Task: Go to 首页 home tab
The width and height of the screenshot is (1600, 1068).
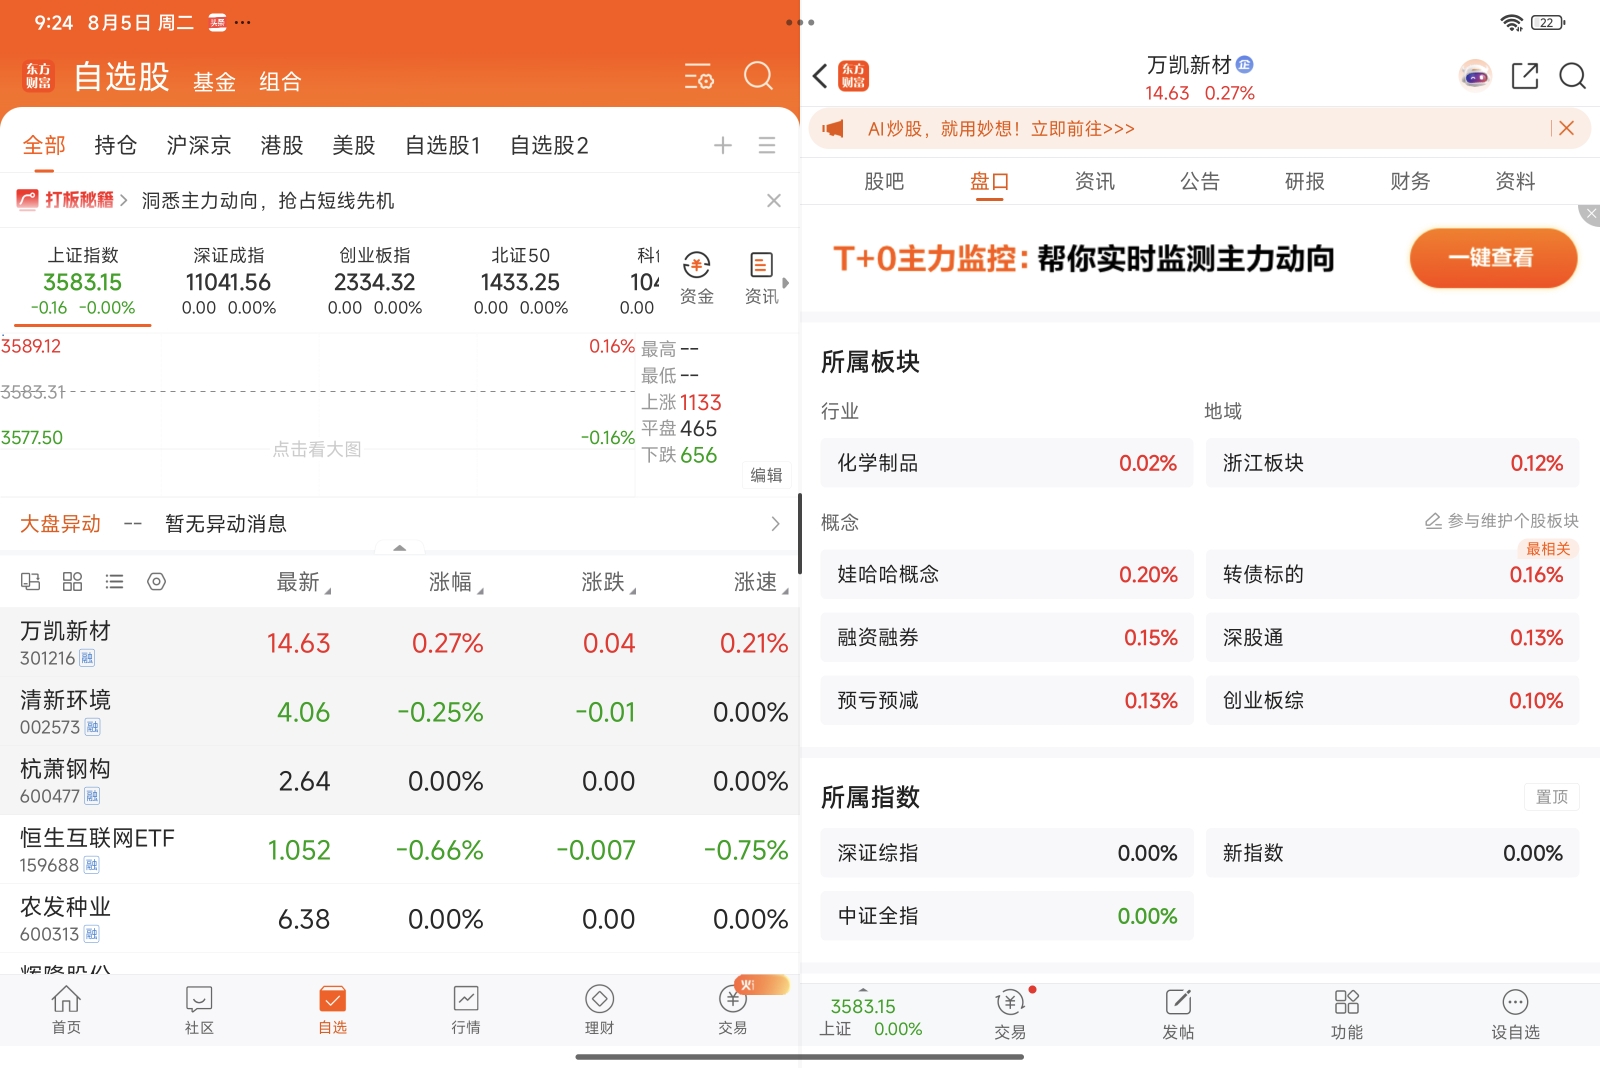Action: click(x=66, y=1010)
